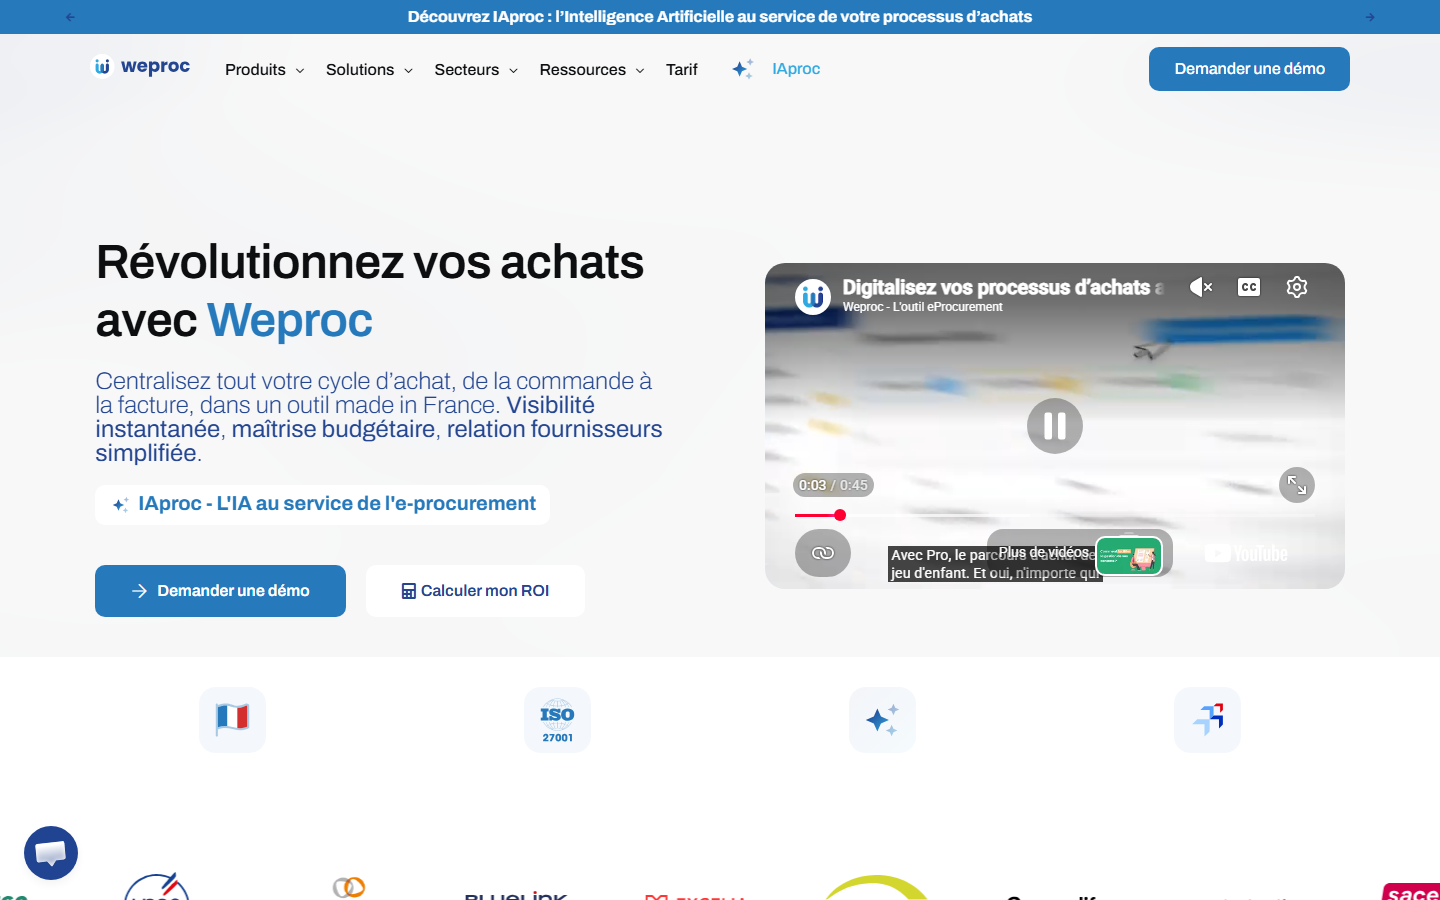Toggle video closed captions (CC)
The image size is (1440, 900).
point(1249,287)
